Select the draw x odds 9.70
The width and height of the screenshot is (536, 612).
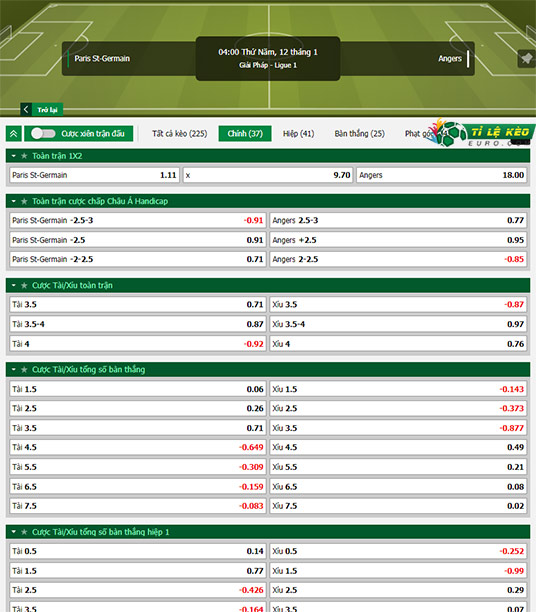[x=268, y=175]
